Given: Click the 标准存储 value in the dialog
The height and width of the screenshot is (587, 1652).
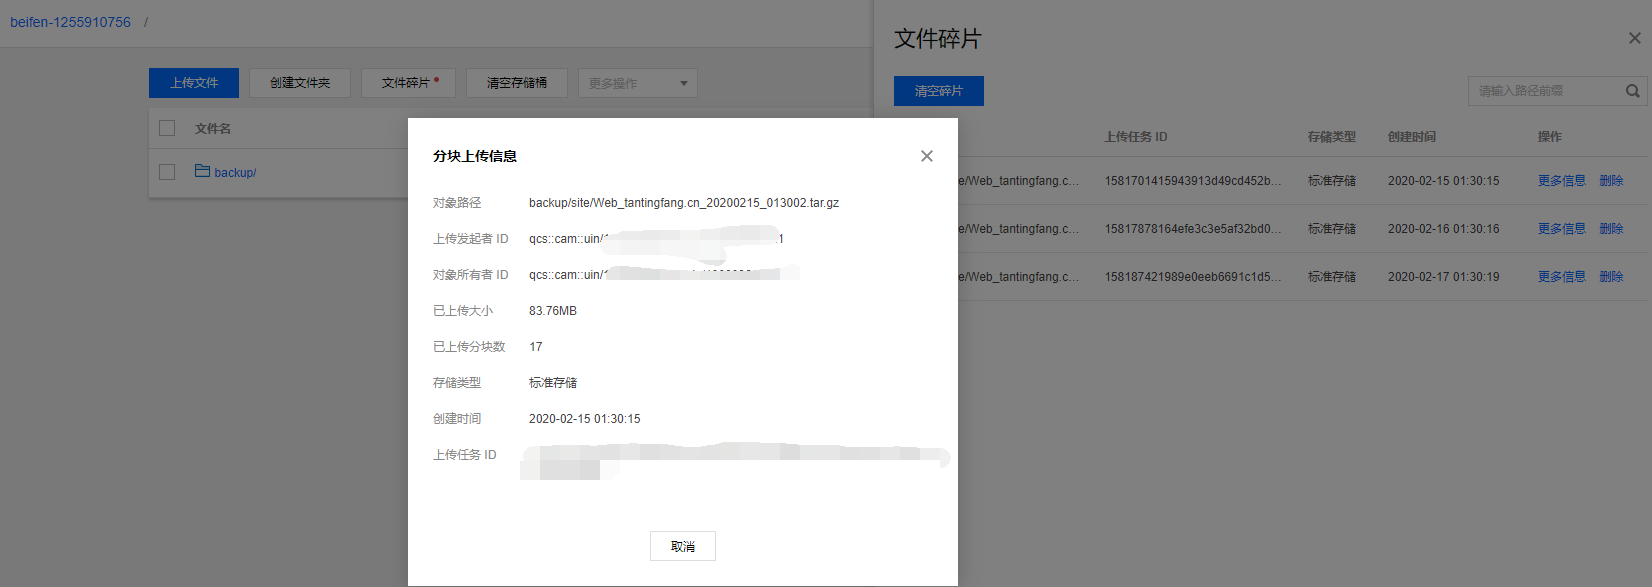Looking at the screenshot, I should pyautogui.click(x=553, y=383).
